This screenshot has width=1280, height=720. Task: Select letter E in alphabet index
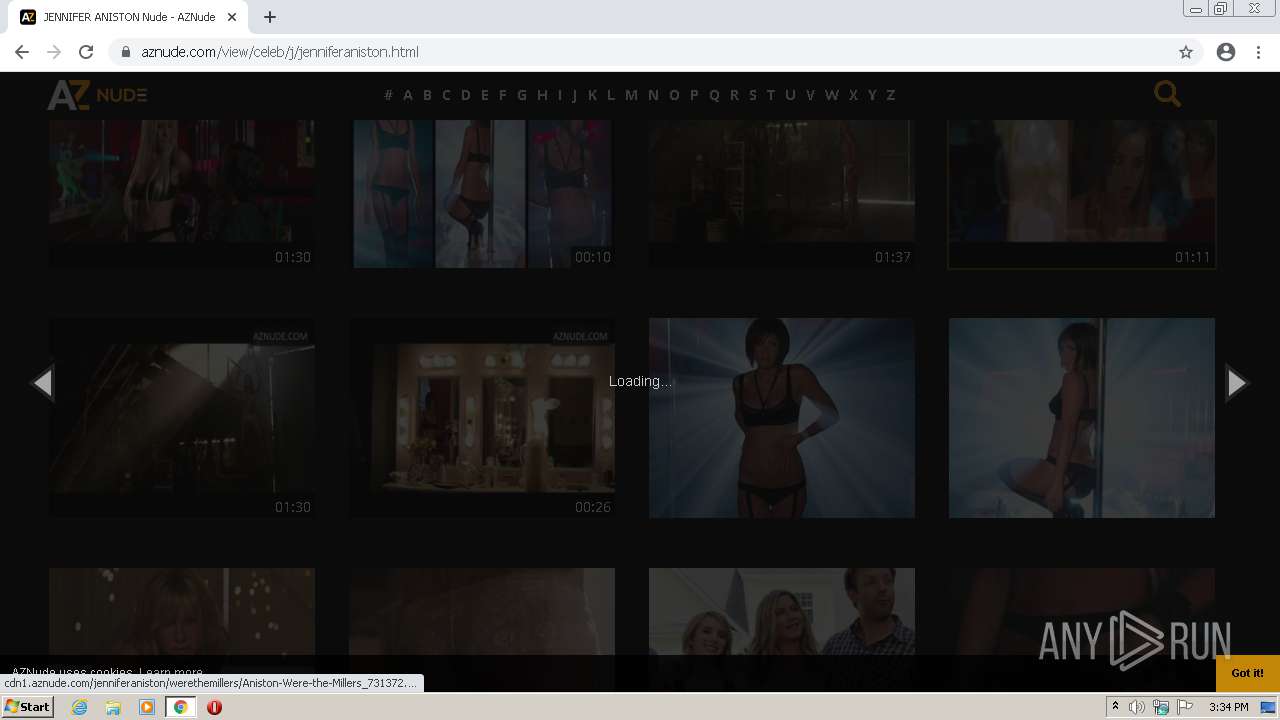pos(485,95)
